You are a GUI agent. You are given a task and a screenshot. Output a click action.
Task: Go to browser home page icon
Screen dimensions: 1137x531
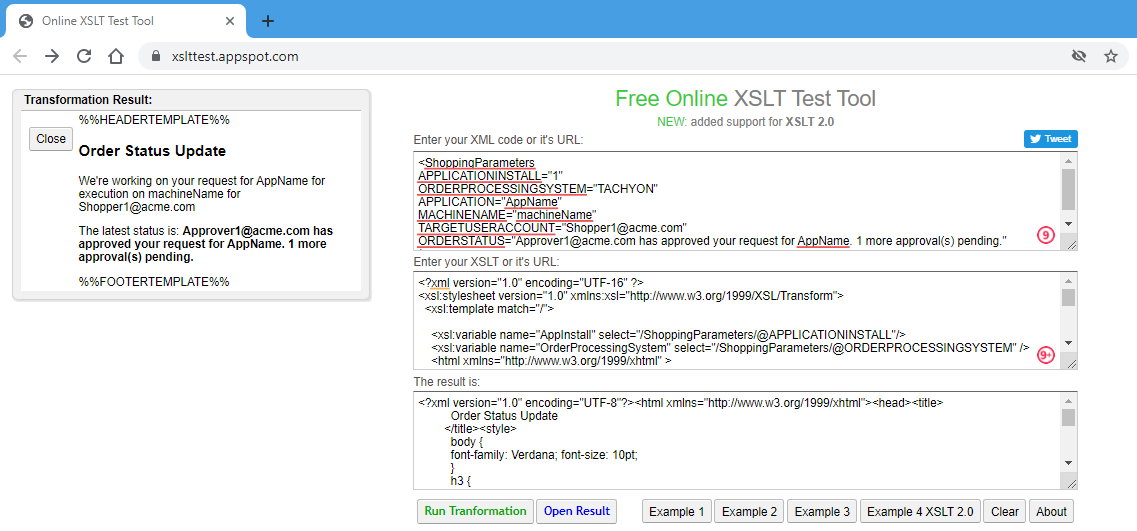(116, 56)
